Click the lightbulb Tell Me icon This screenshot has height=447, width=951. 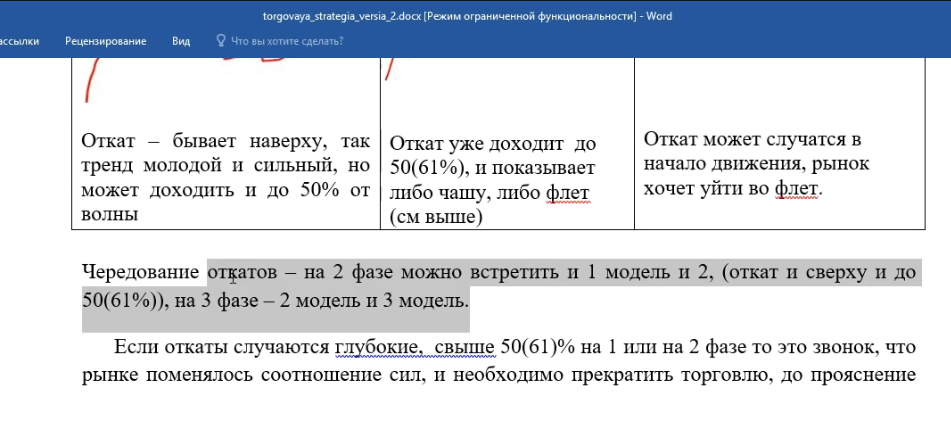(221, 41)
